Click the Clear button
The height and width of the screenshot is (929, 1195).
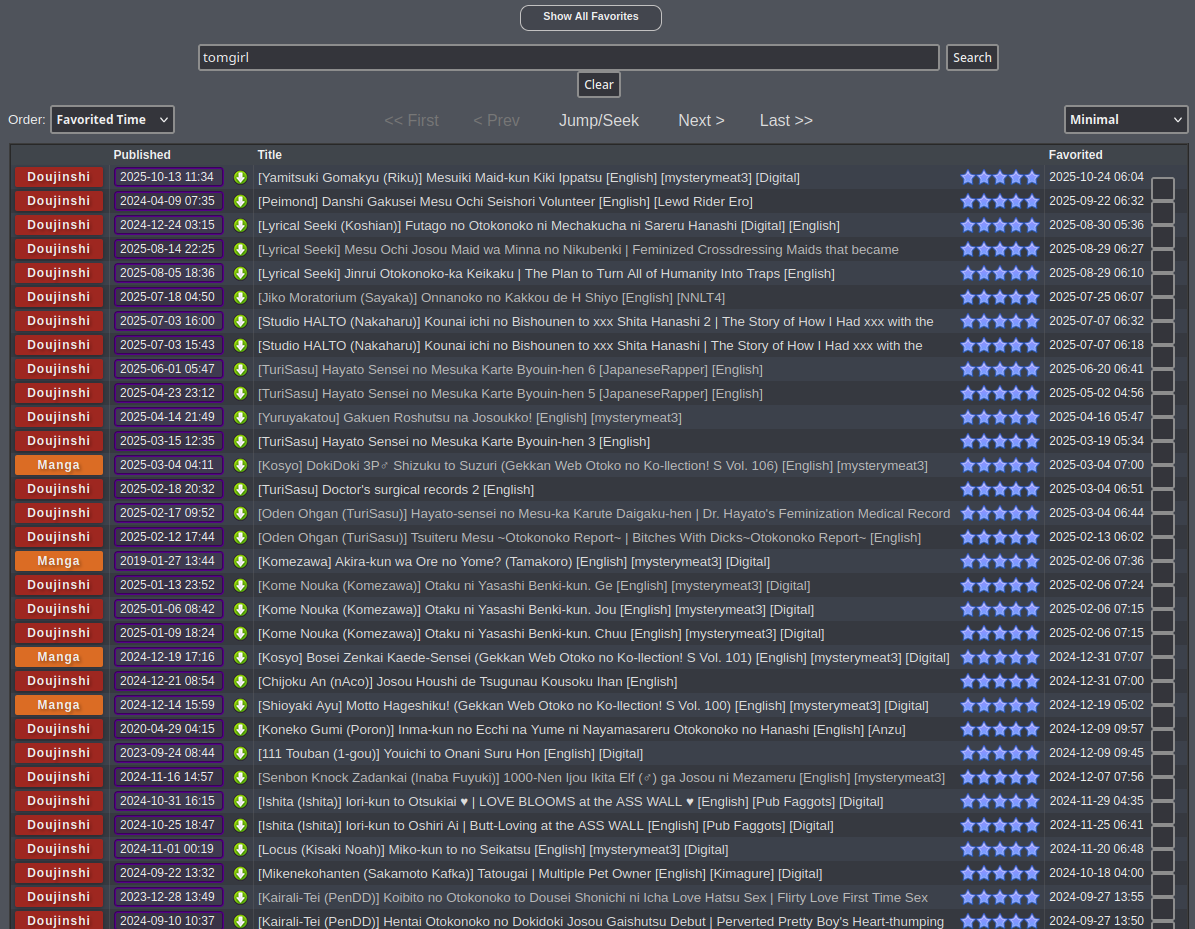tap(598, 85)
